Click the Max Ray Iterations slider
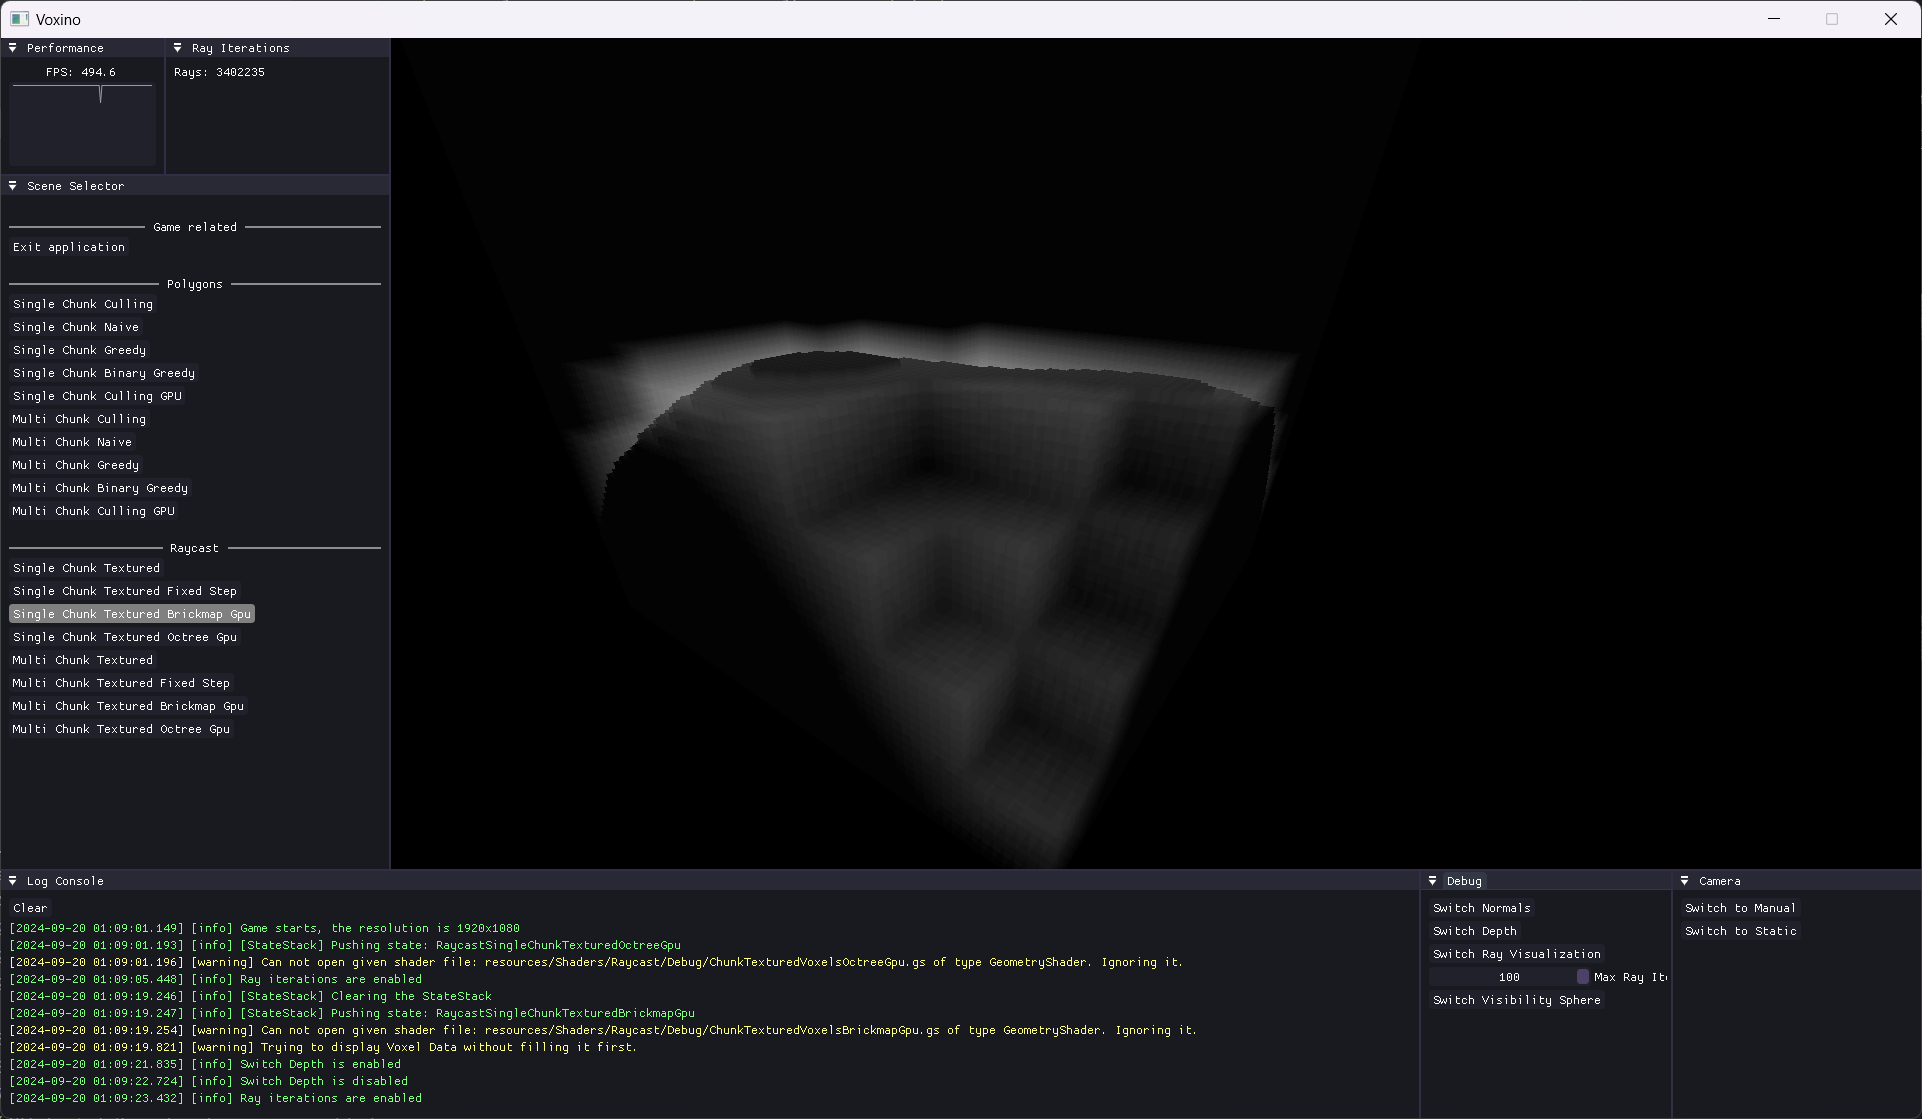 (x=1508, y=977)
